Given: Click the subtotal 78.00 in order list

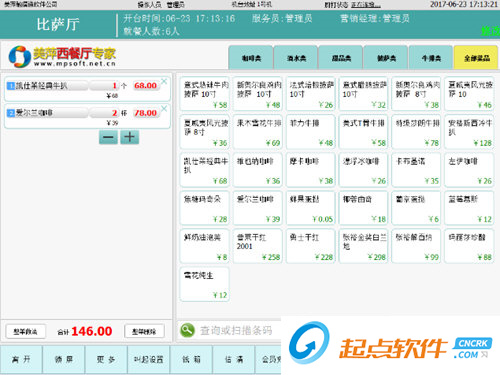Looking at the screenshot, I should coord(145,113).
